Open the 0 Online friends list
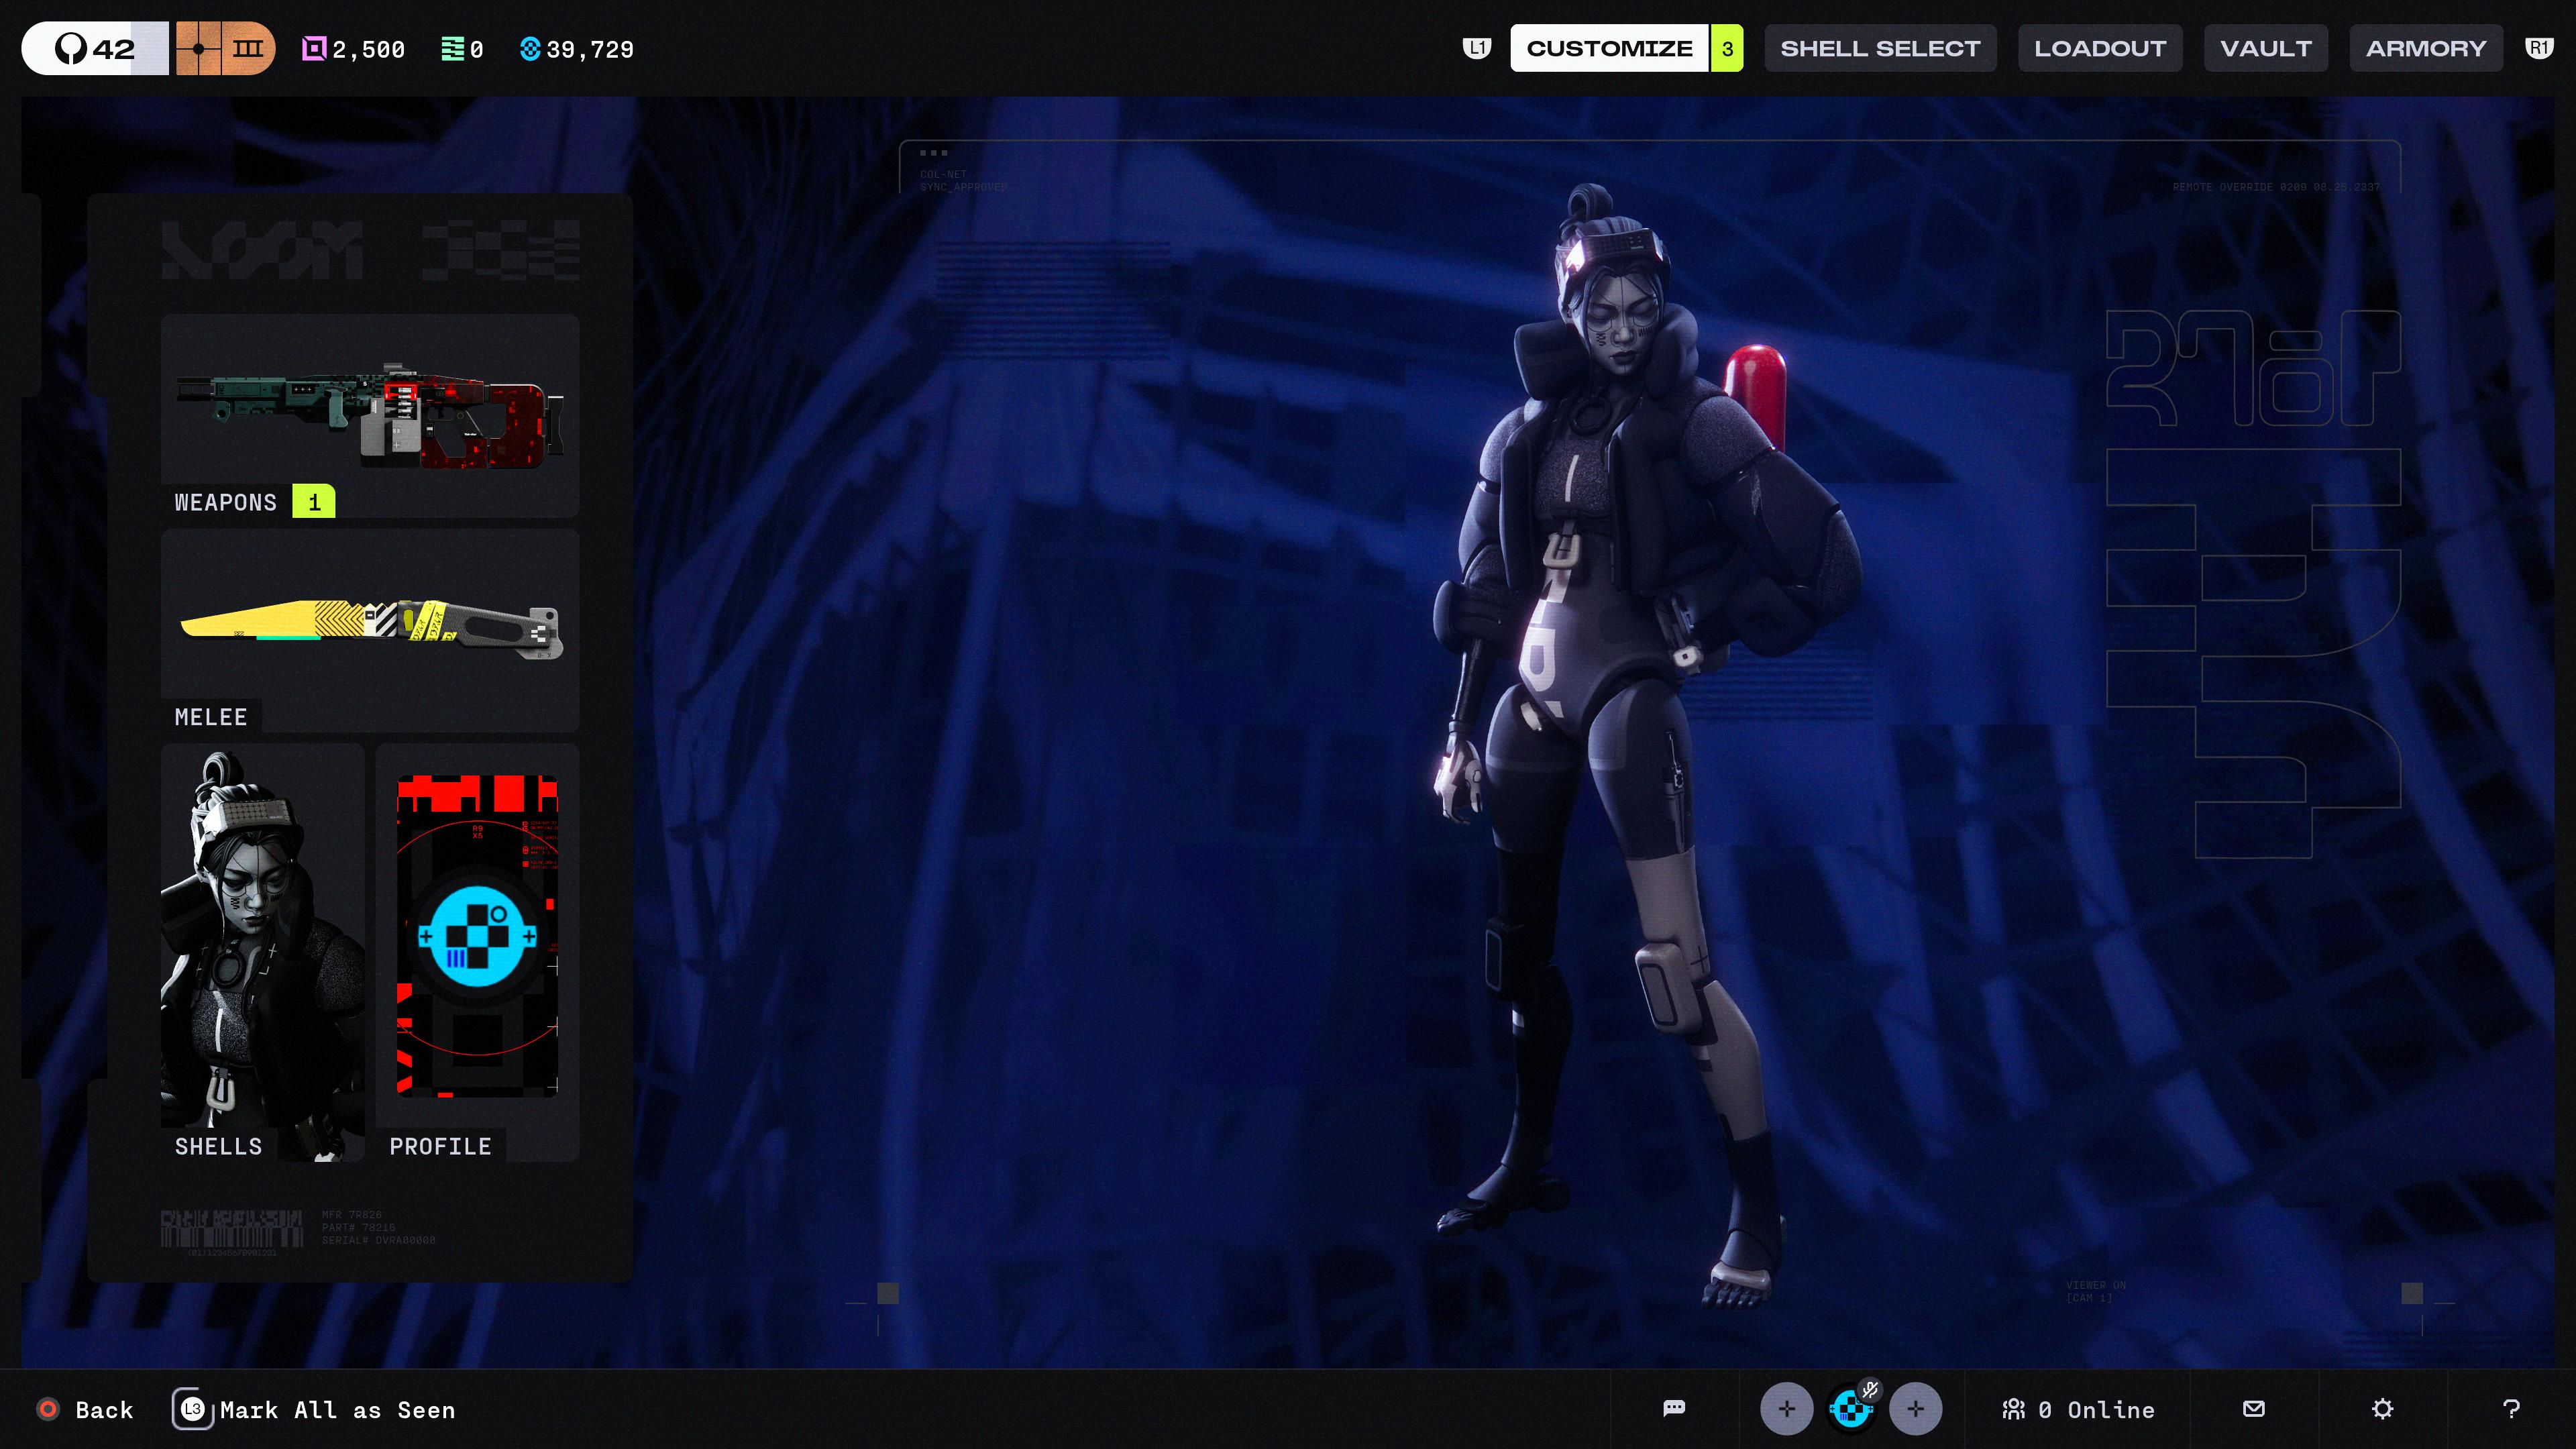Image resolution: width=2576 pixels, height=1449 pixels. [2078, 1409]
